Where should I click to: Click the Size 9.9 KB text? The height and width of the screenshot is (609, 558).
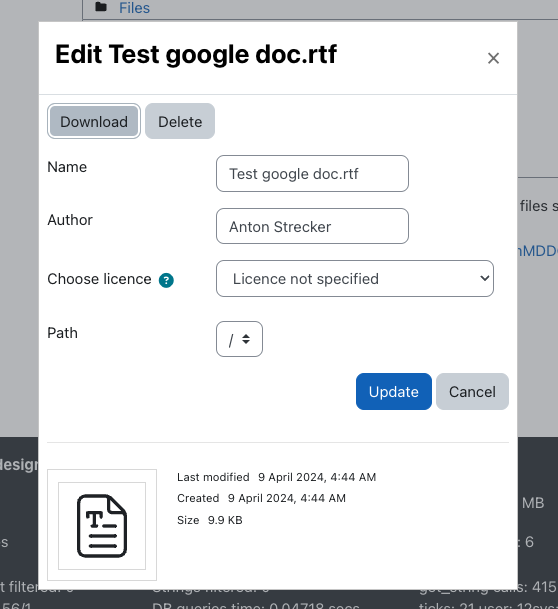point(210,520)
